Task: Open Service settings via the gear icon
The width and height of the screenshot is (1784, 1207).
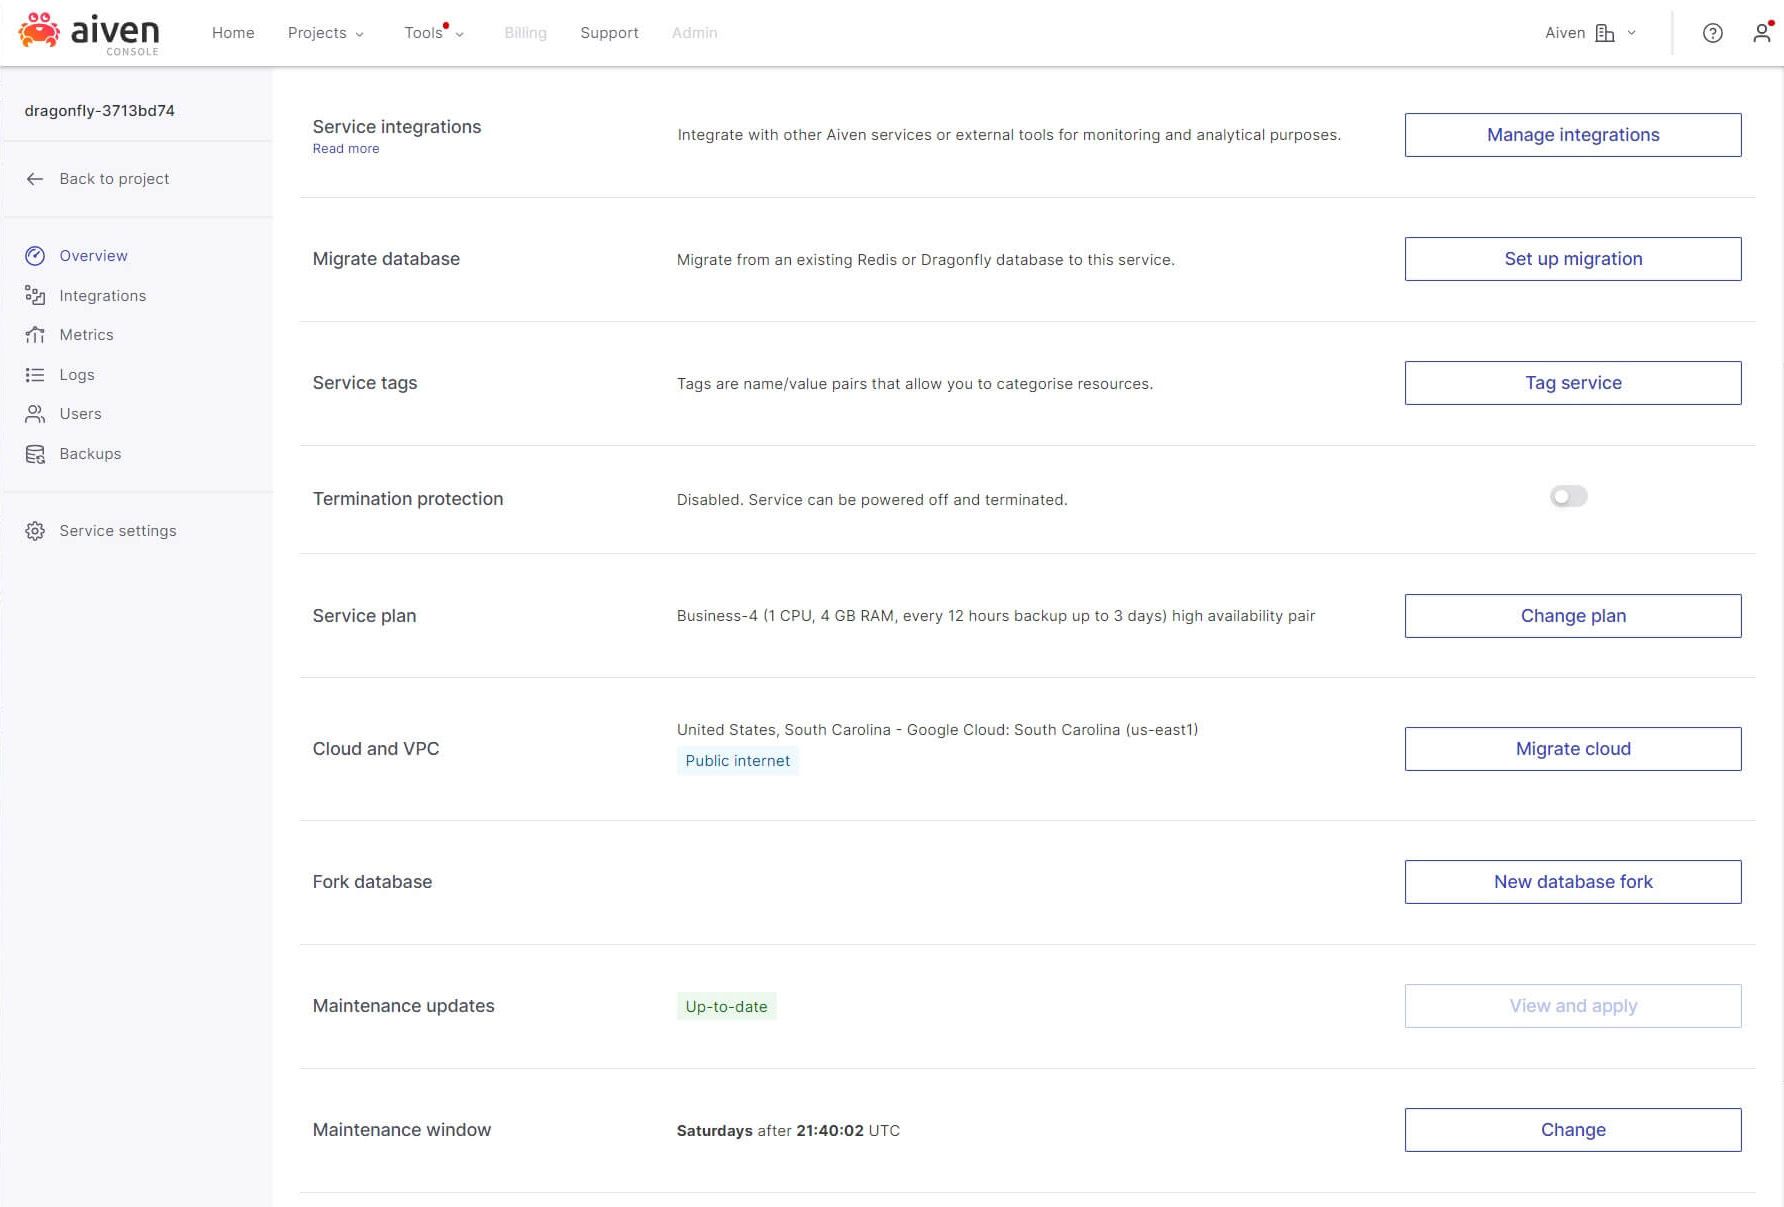Action: click(x=35, y=530)
